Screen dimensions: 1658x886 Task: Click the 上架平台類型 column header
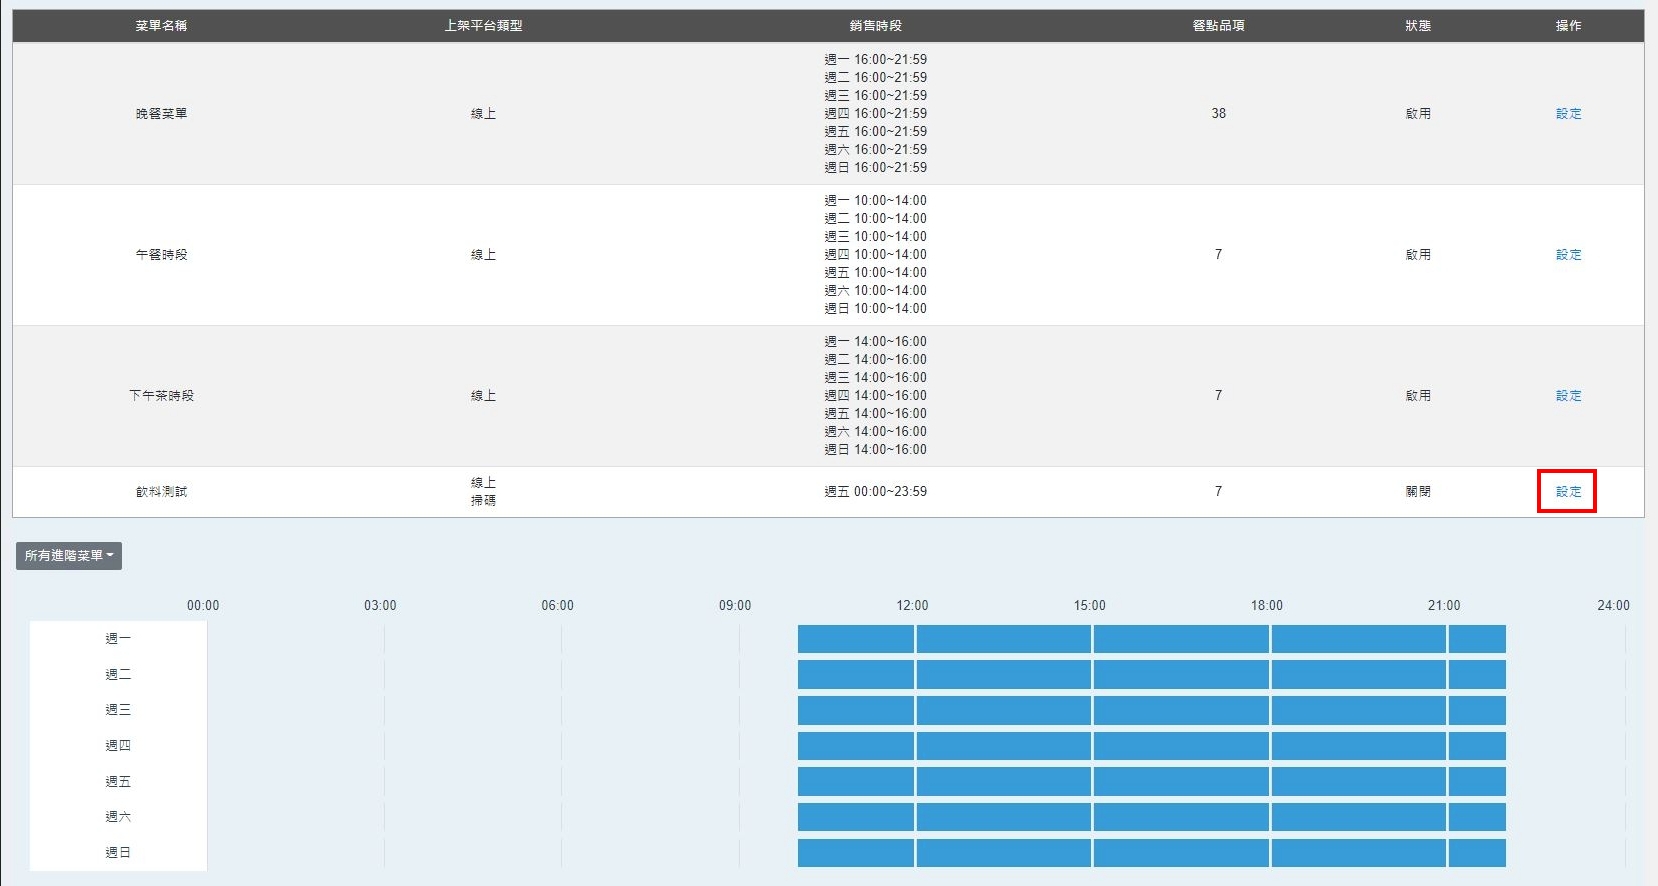pyautogui.click(x=483, y=26)
